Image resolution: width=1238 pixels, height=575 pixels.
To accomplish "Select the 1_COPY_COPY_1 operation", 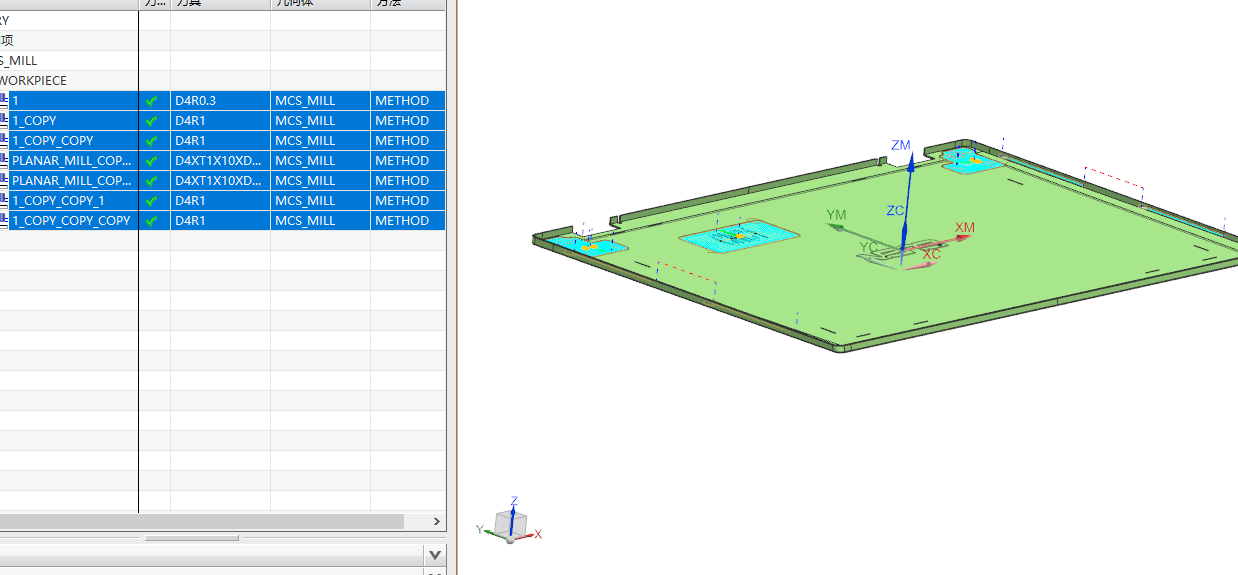I will point(58,201).
